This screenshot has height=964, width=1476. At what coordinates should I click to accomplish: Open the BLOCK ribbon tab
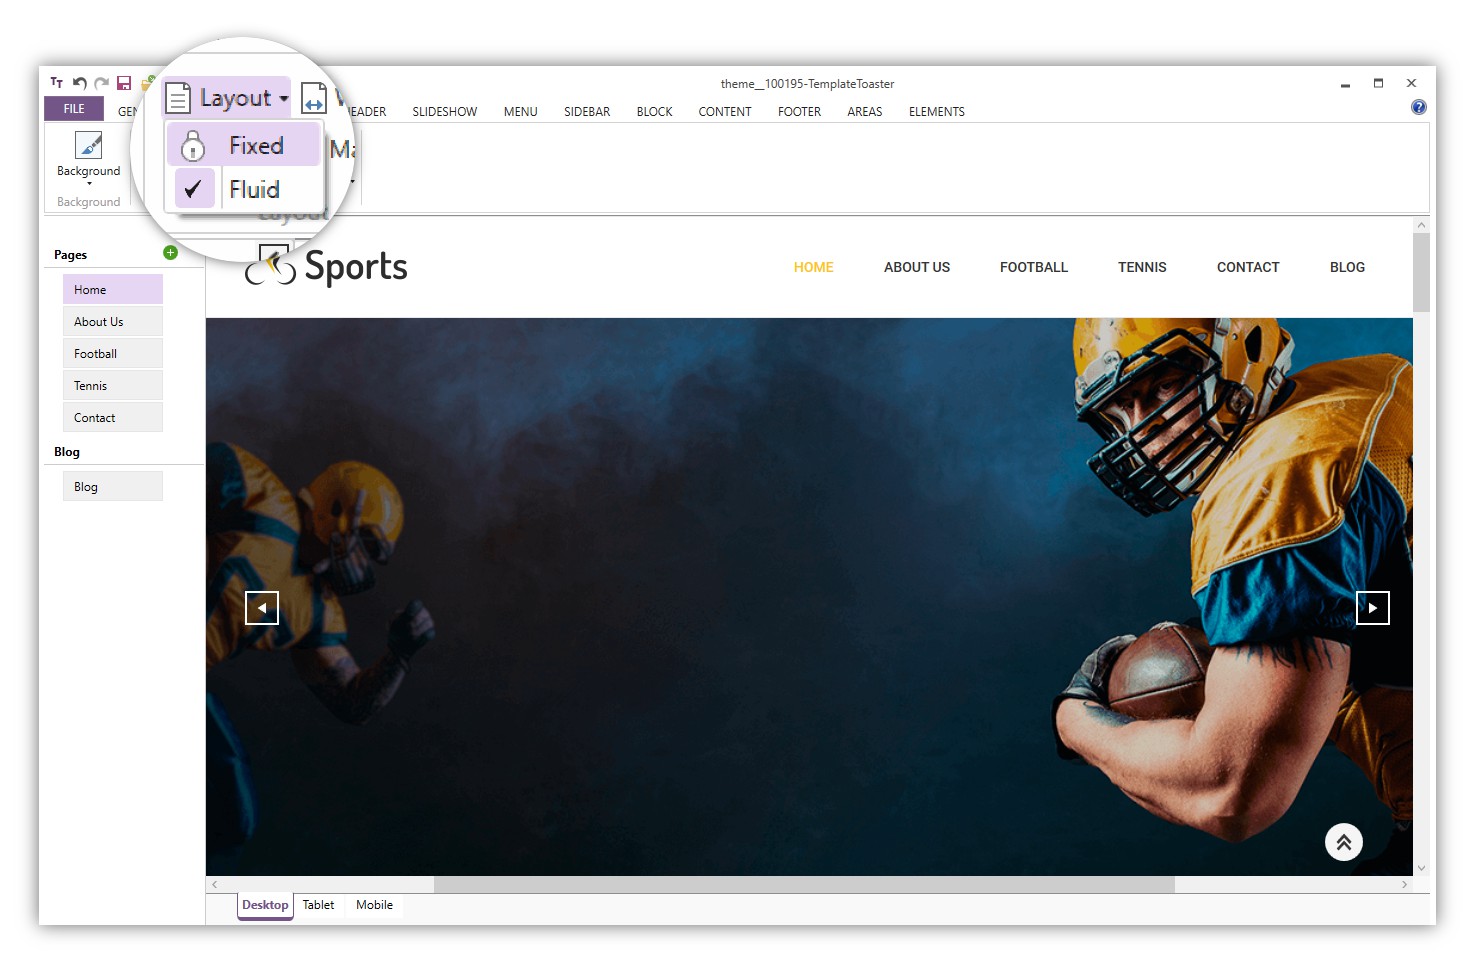[x=655, y=112]
